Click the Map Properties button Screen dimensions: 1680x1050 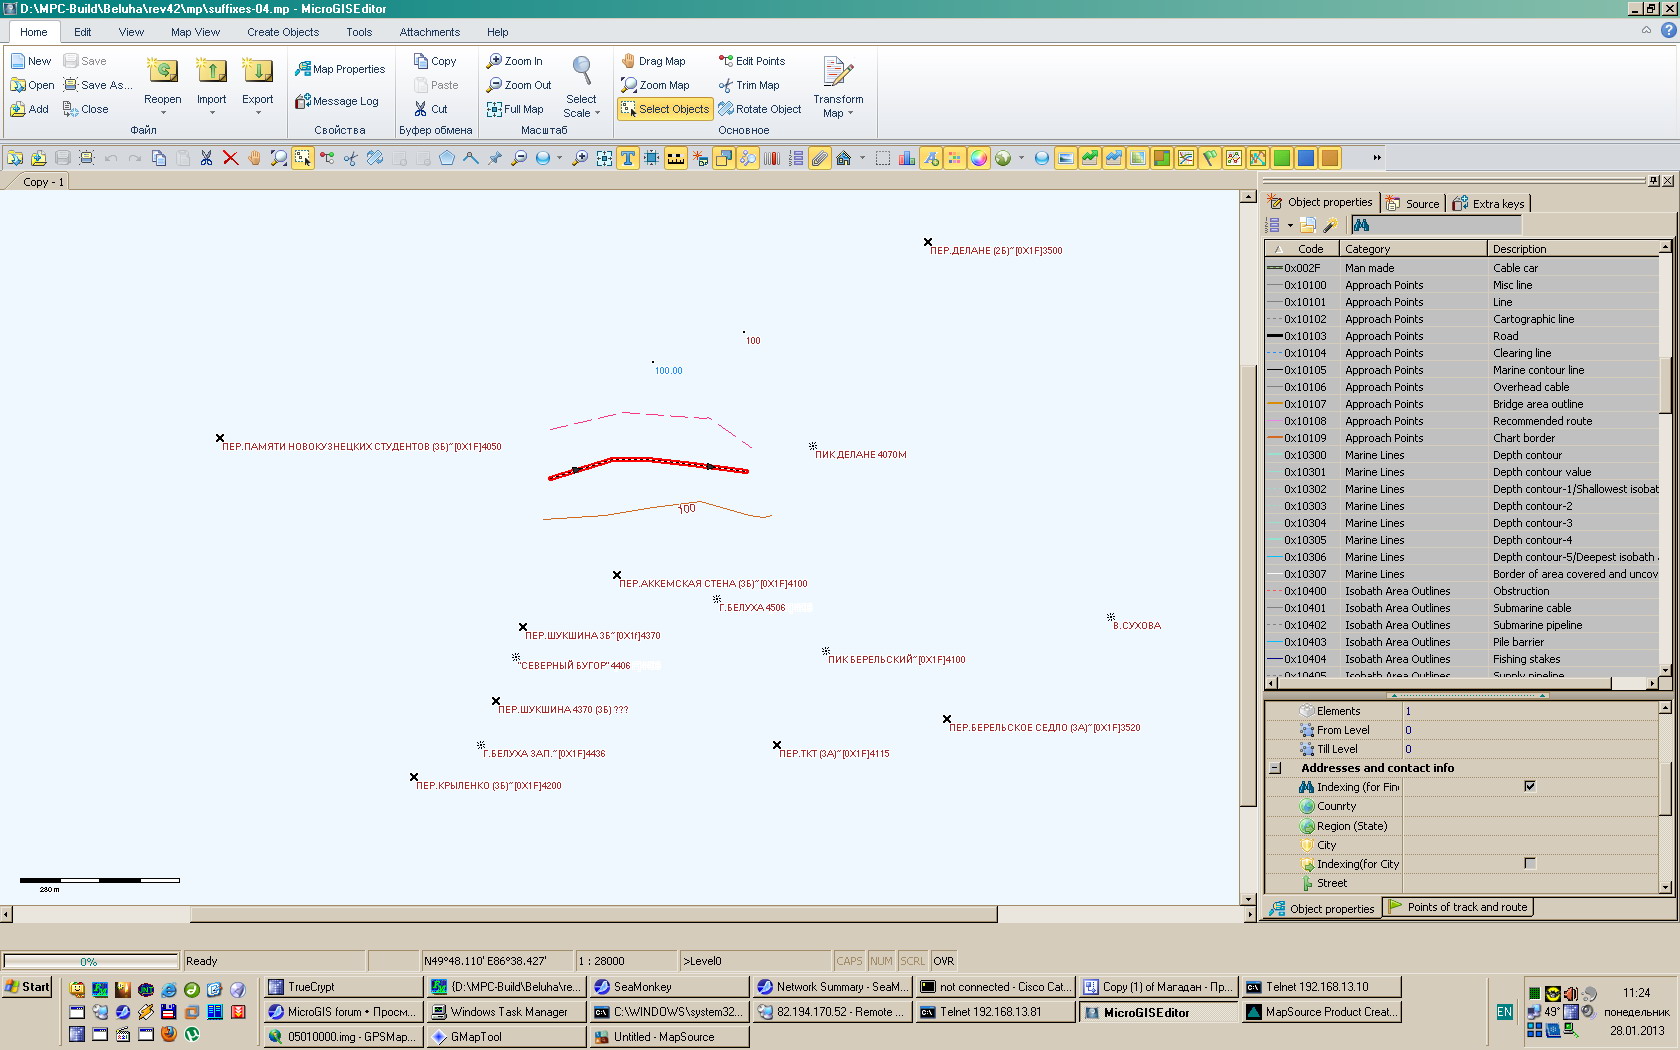[339, 69]
